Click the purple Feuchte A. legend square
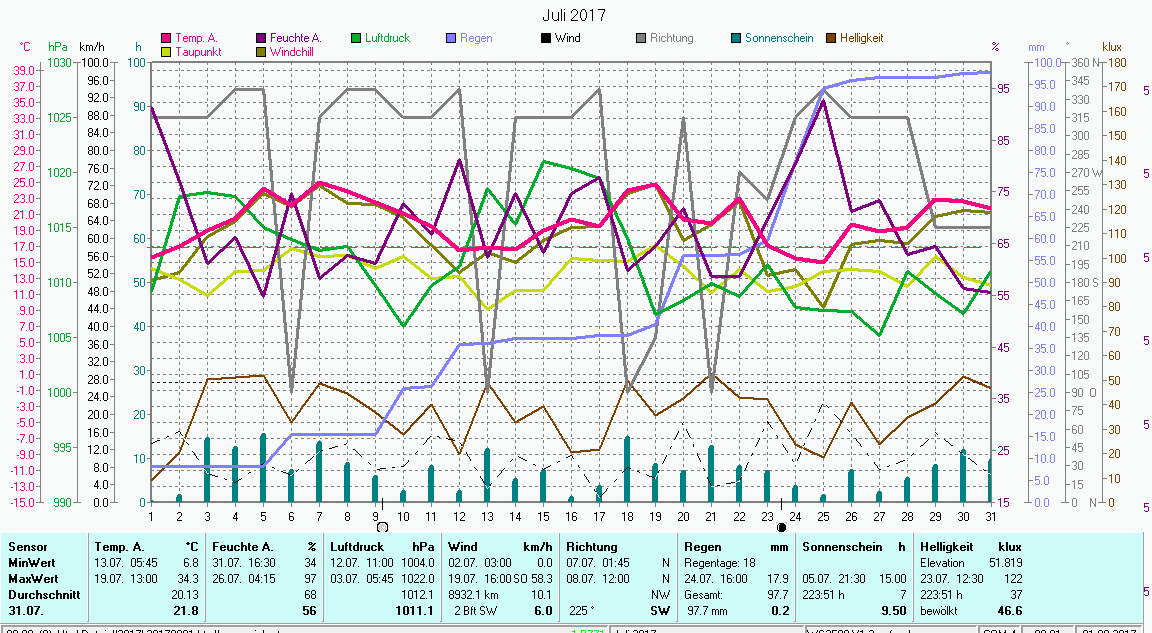Viewport: 1152px width, 633px height. [261, 38]
